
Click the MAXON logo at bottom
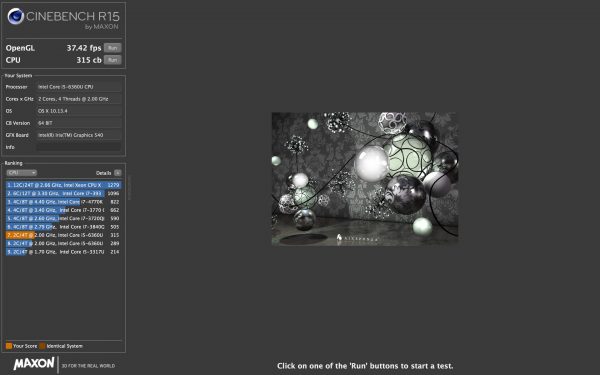tap(34, 364)
